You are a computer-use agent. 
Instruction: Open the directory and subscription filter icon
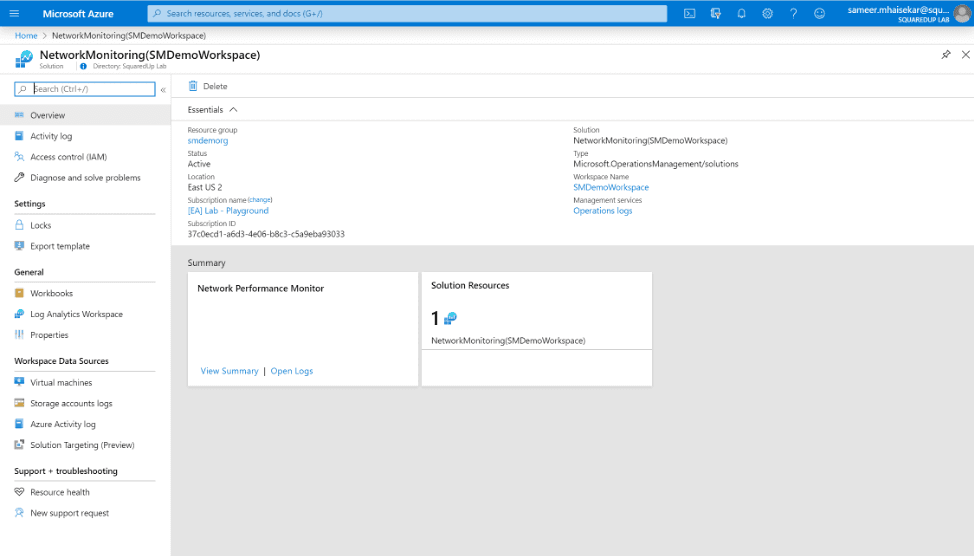pos(716,14)
